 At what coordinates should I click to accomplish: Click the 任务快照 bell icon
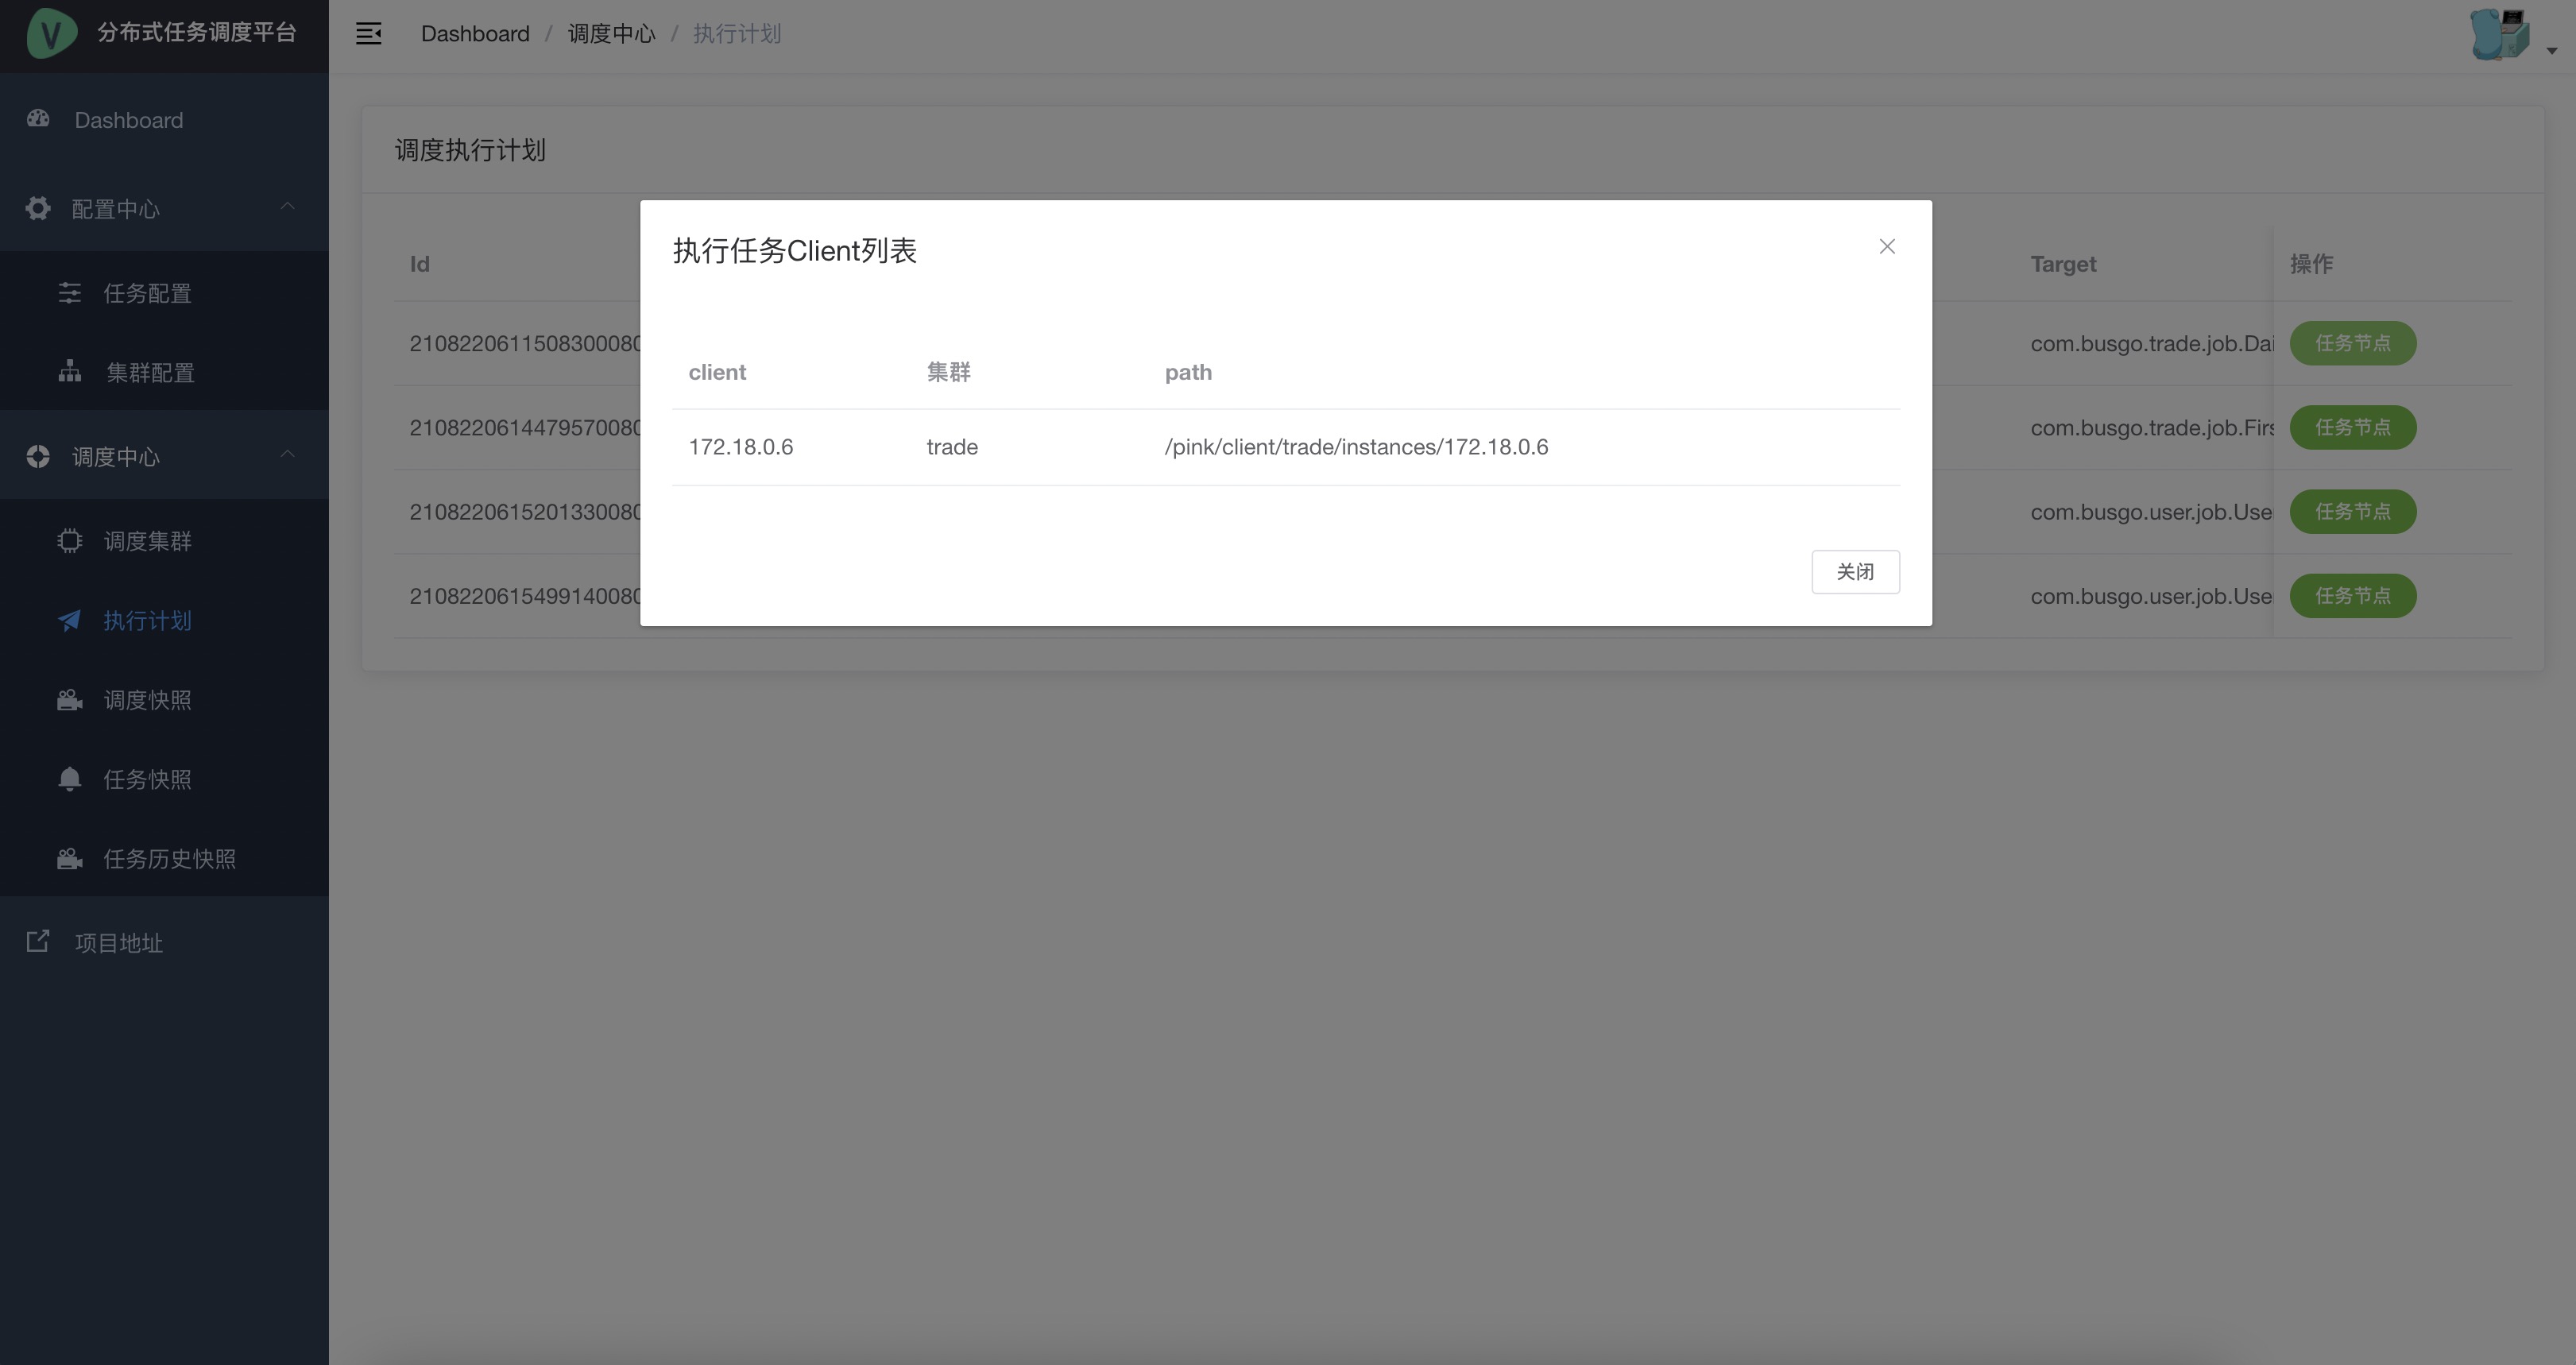69,779
